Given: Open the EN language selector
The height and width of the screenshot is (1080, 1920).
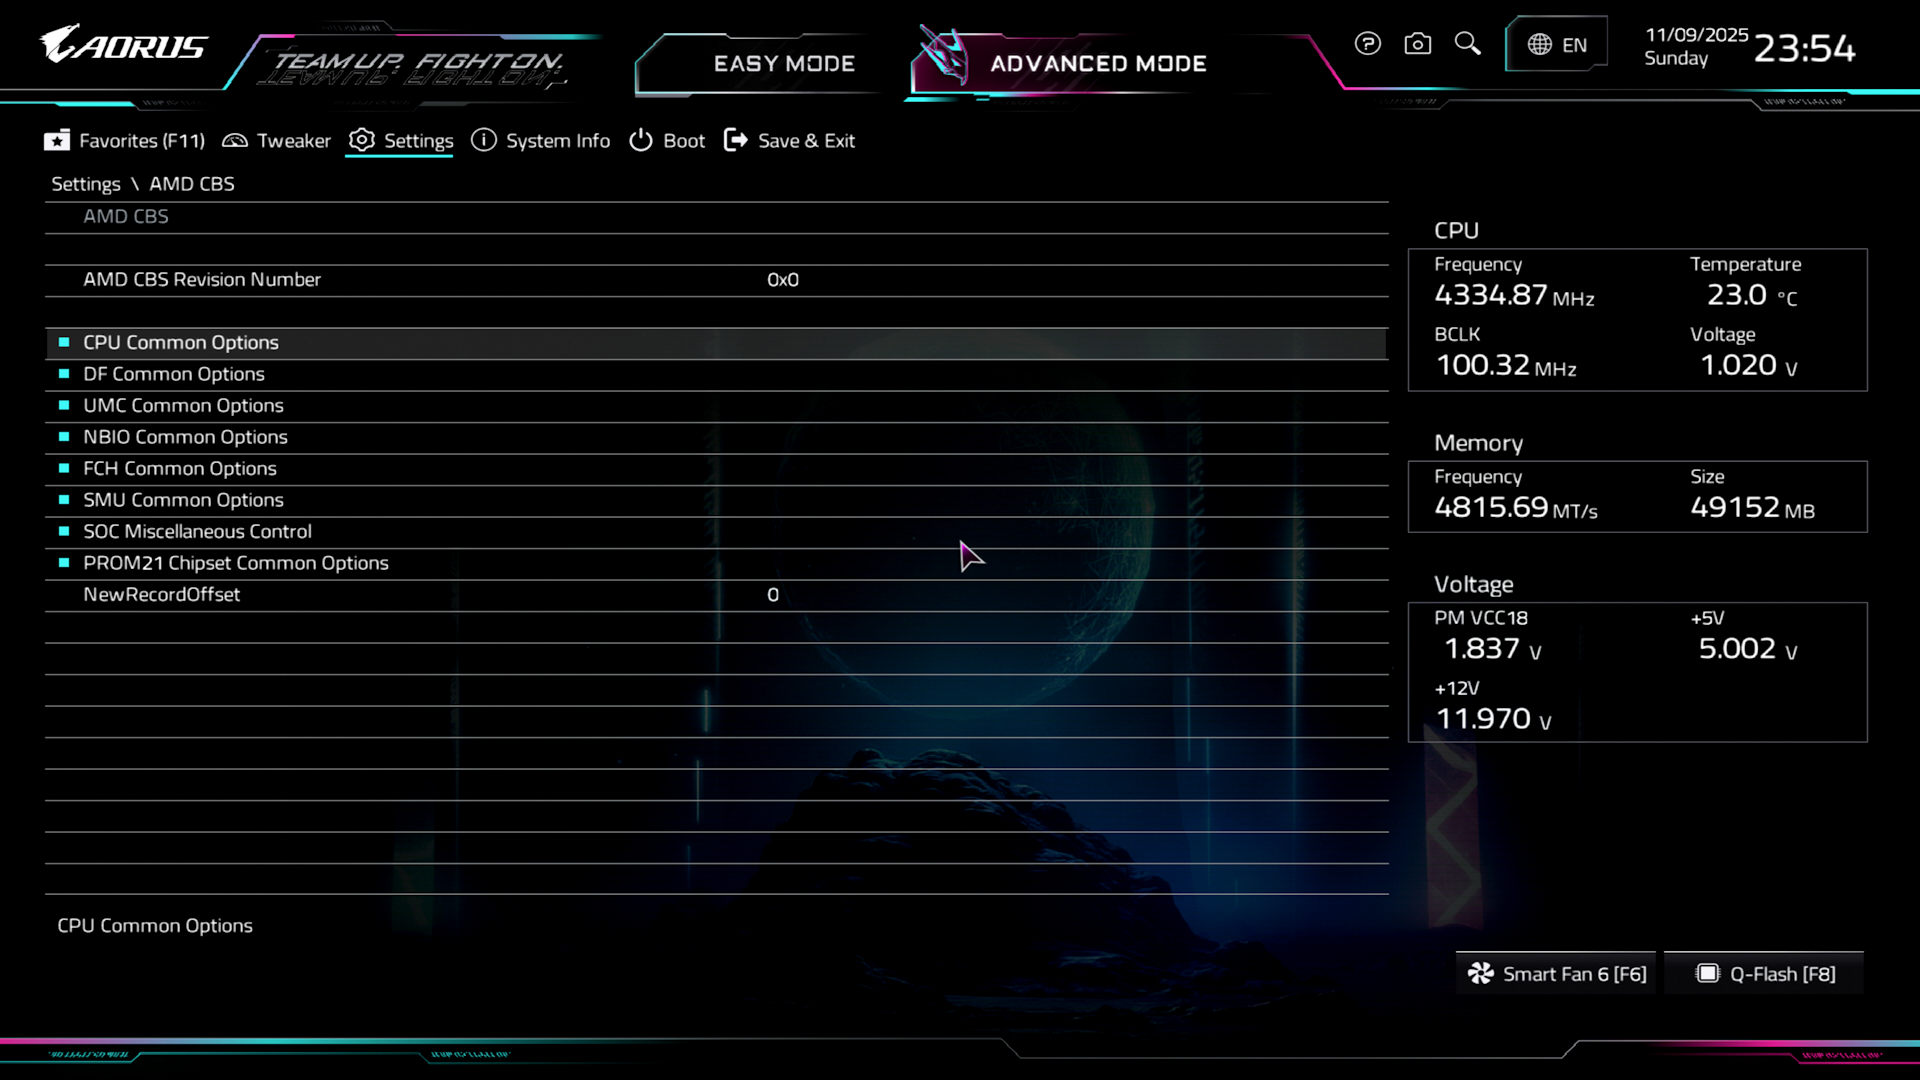Looking at the screenshot, I should click(1556, 45).
